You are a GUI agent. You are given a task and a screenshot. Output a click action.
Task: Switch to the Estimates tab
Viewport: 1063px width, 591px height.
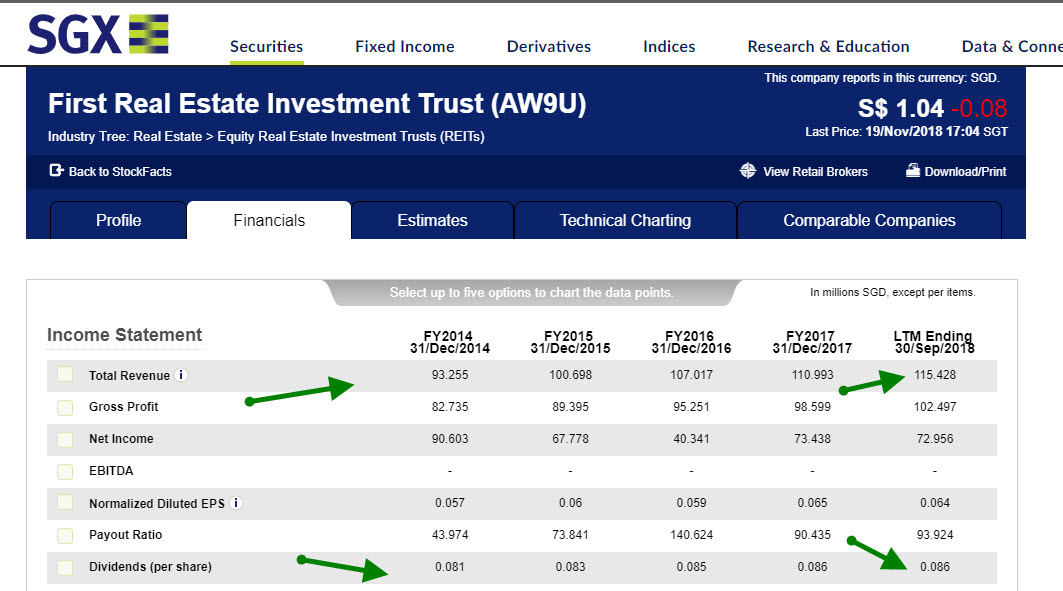(x=433, y=220)
